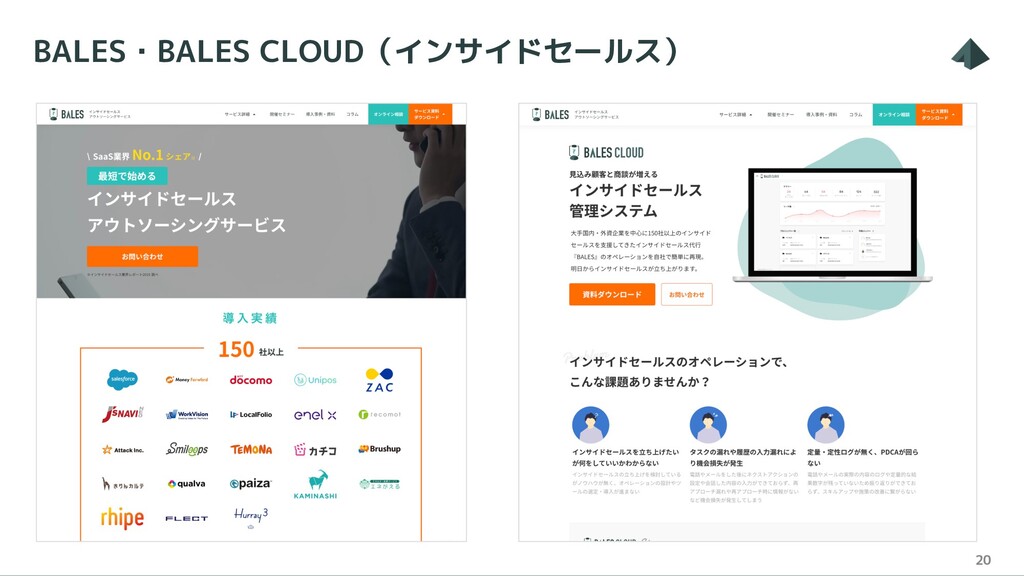1024x576 pixels.
Task: Expand サービス詳細 dropdown in left site header
Action: point(240,114)
